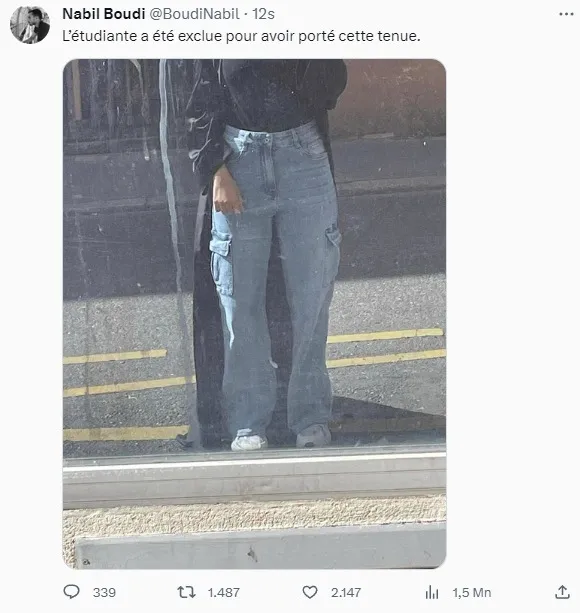This screenshot has width=580, height=613.
Task: Click the Nabil Boudi display name
Action: click(104, 14)
